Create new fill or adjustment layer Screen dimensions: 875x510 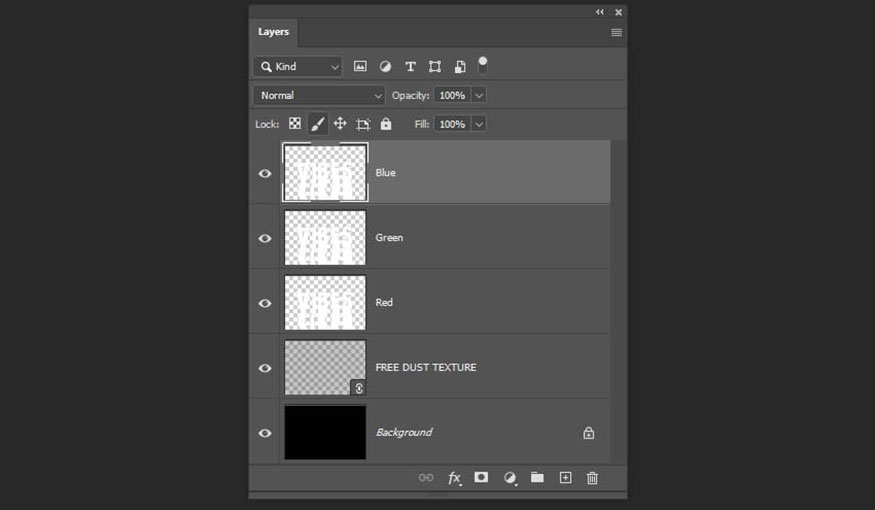(x=509, y=478)
